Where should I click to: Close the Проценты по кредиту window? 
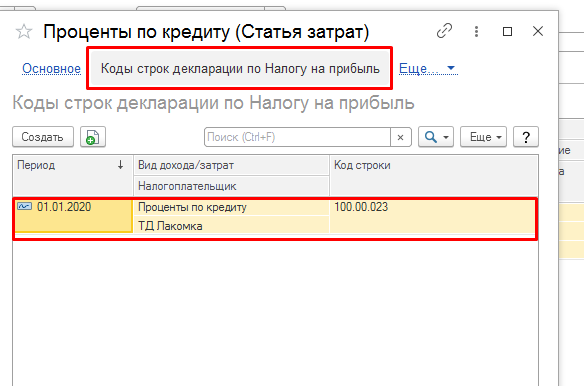[538, 31]
